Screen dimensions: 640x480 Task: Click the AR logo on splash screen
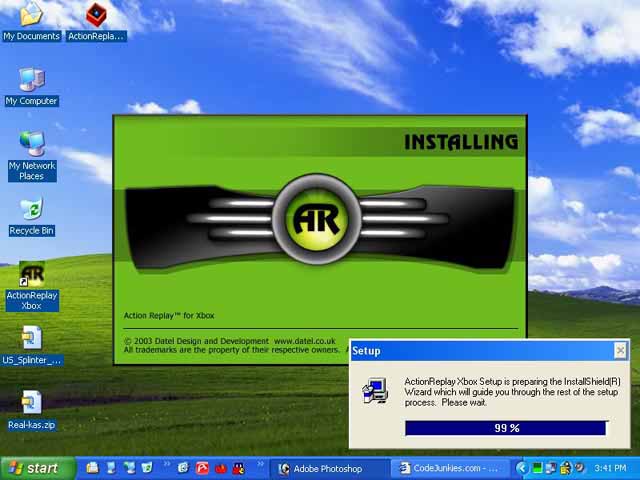coord(317,219)
